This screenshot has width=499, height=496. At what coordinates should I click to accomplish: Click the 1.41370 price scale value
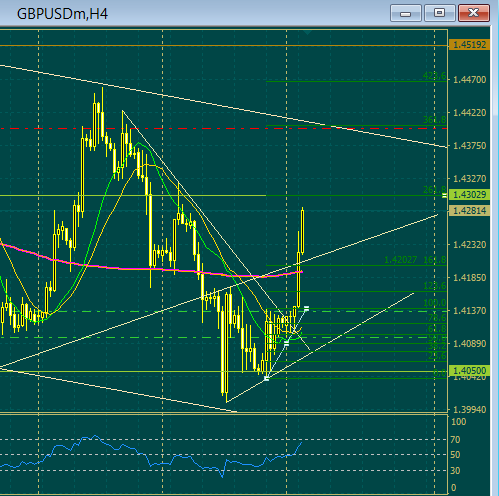[469, 310]
